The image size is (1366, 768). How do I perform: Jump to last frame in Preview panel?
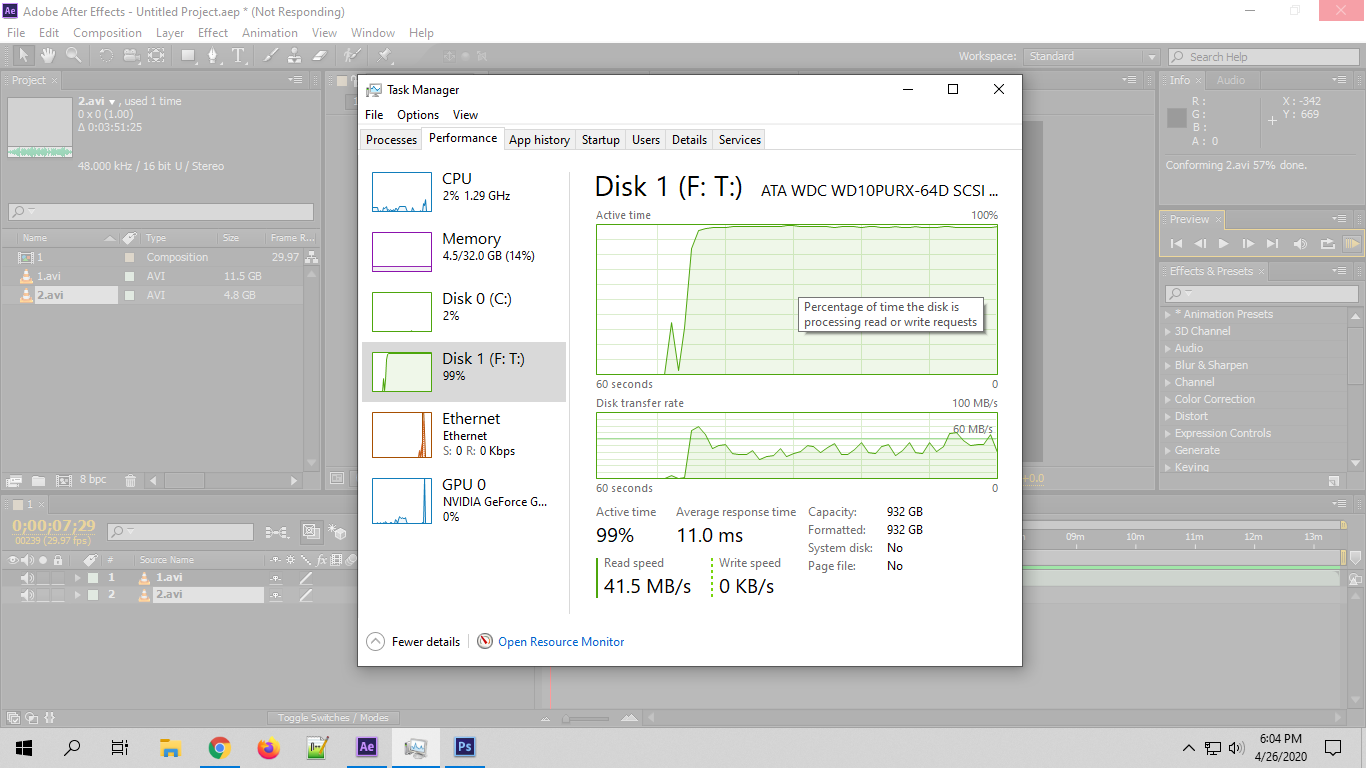point(1272,243)
